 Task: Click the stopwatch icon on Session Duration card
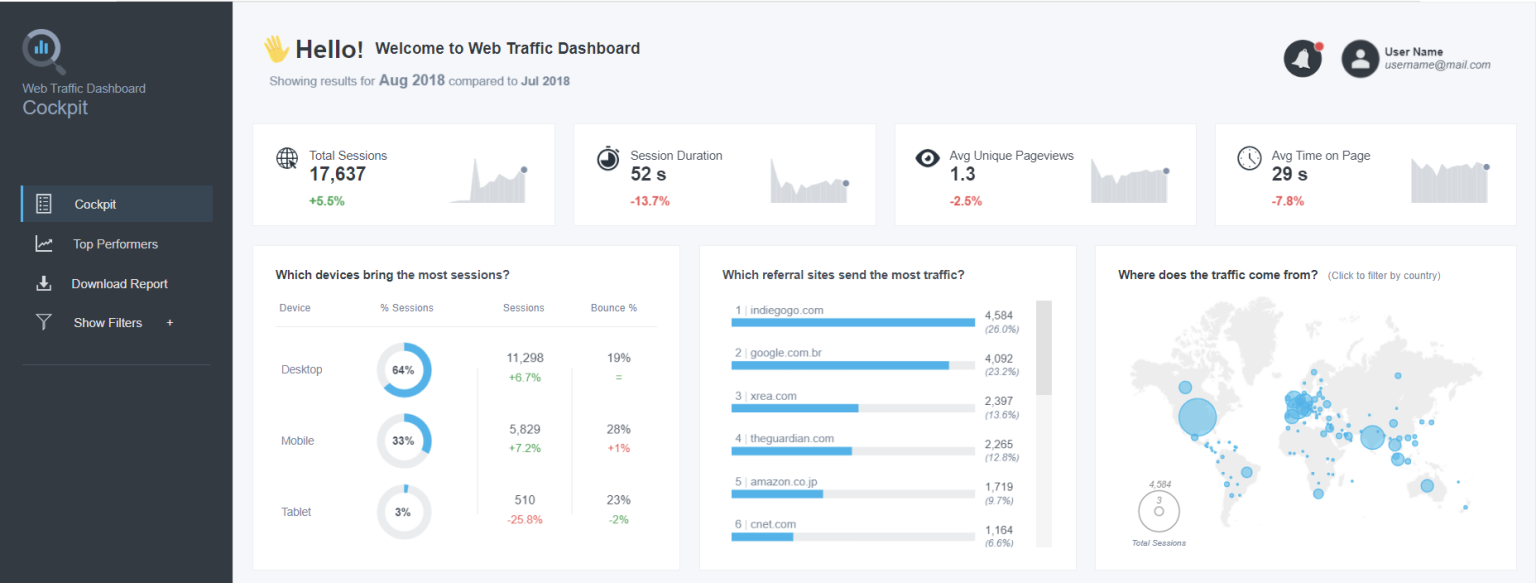(x=608, y=158)
